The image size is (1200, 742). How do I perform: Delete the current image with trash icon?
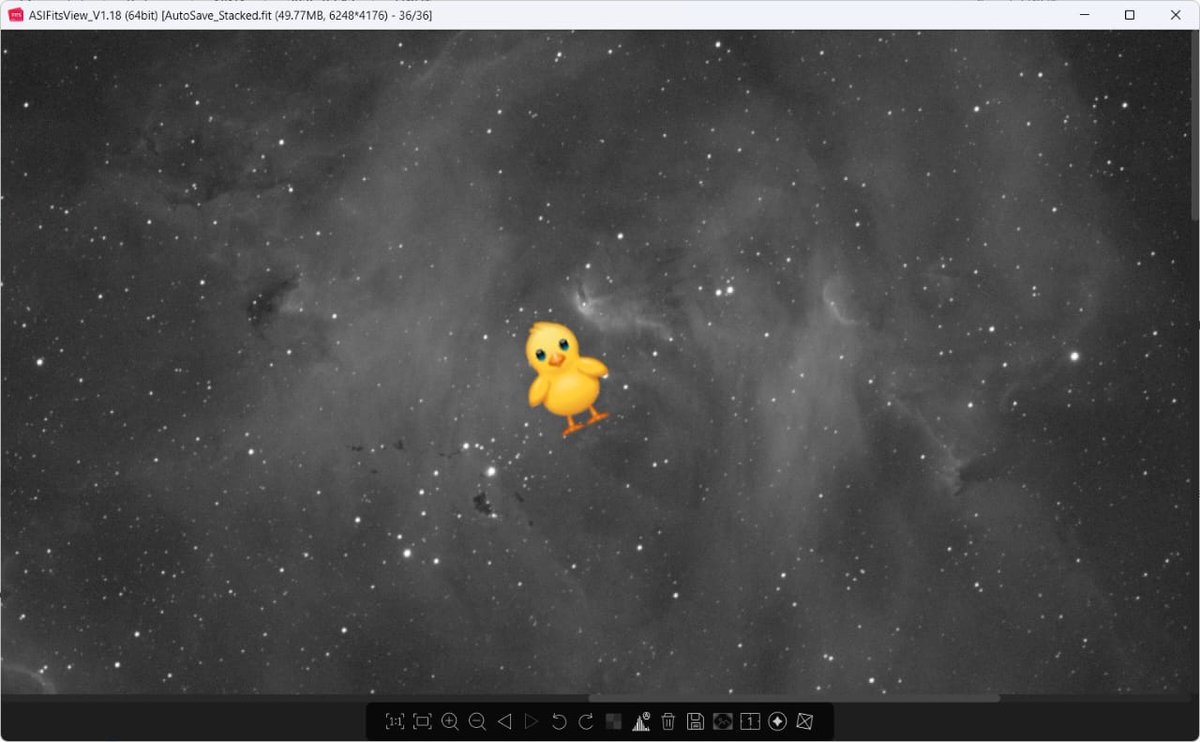point(668,721)
